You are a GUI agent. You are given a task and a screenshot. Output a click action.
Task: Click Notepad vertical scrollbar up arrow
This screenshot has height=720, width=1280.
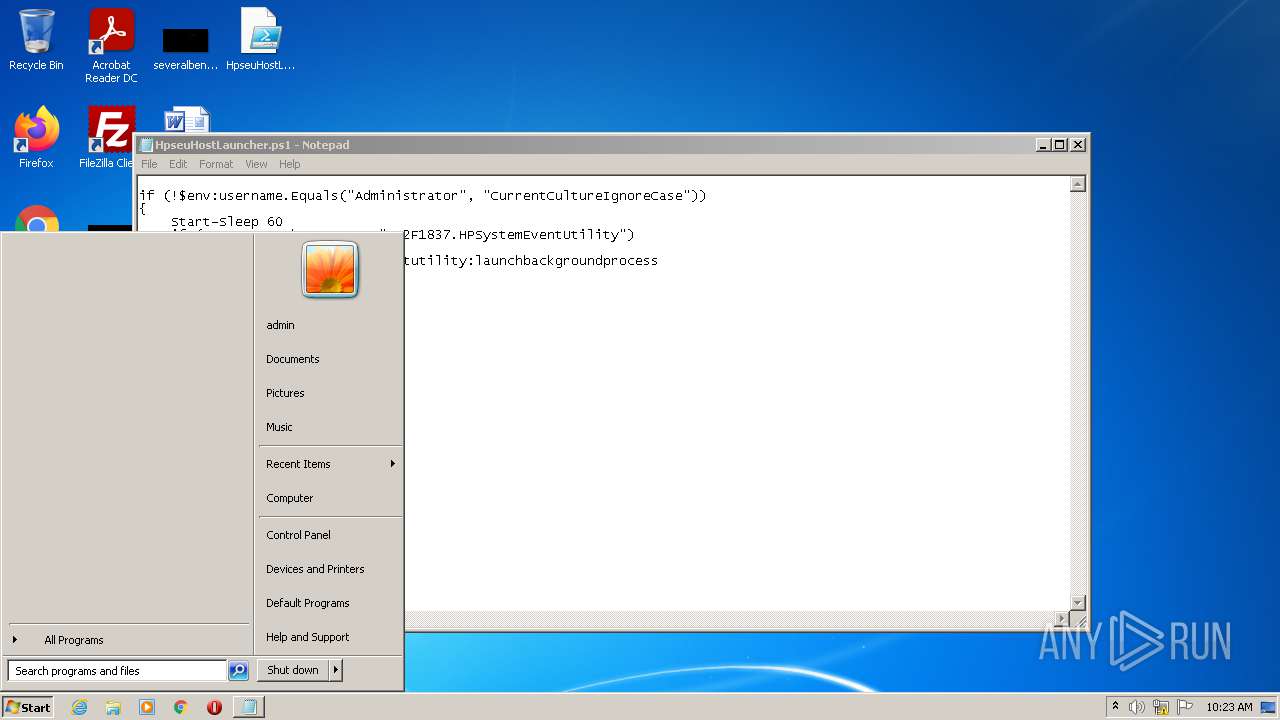point(1077,184)
